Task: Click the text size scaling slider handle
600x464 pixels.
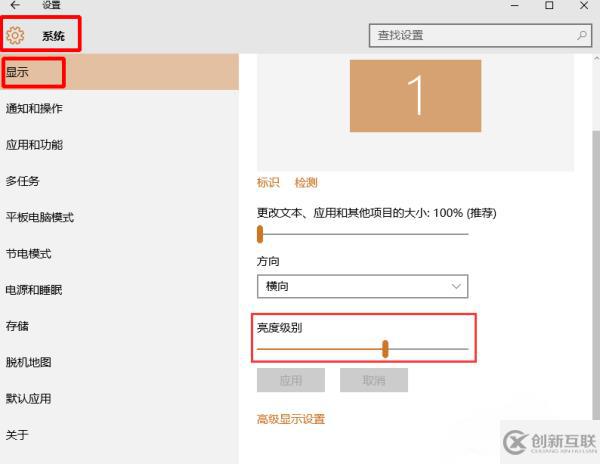Action: [260, 234]
